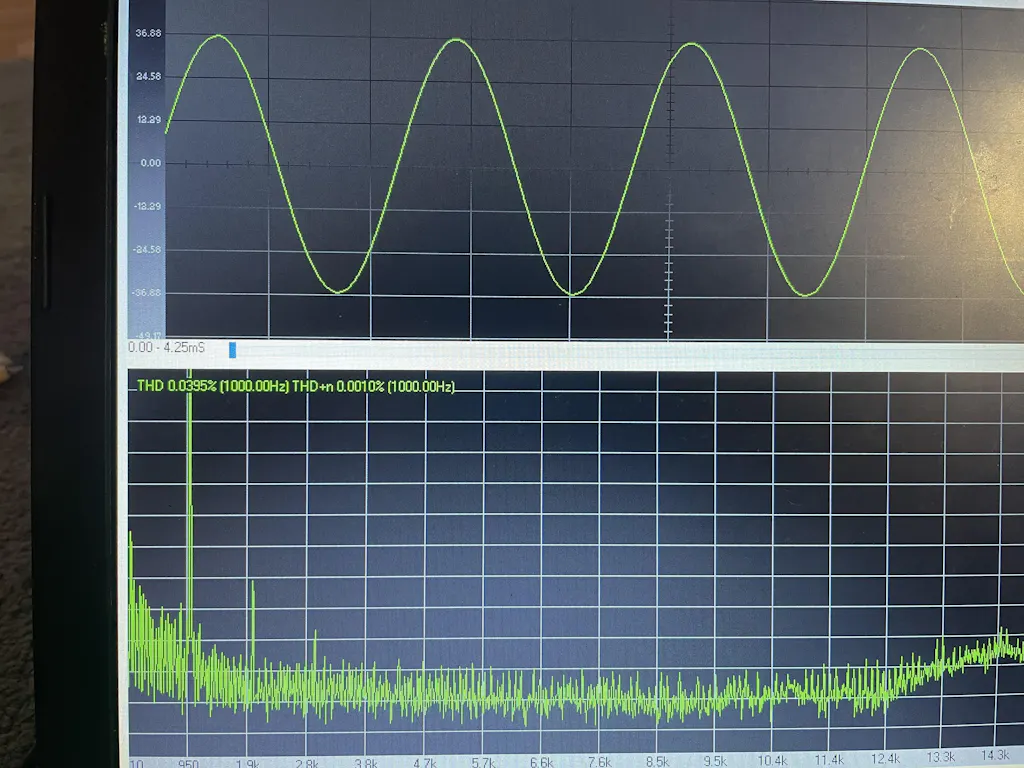Viewport: 1024px width, 768px height.
Task: Click the 13.3k frequency axis label
Action: click(941, 758)
